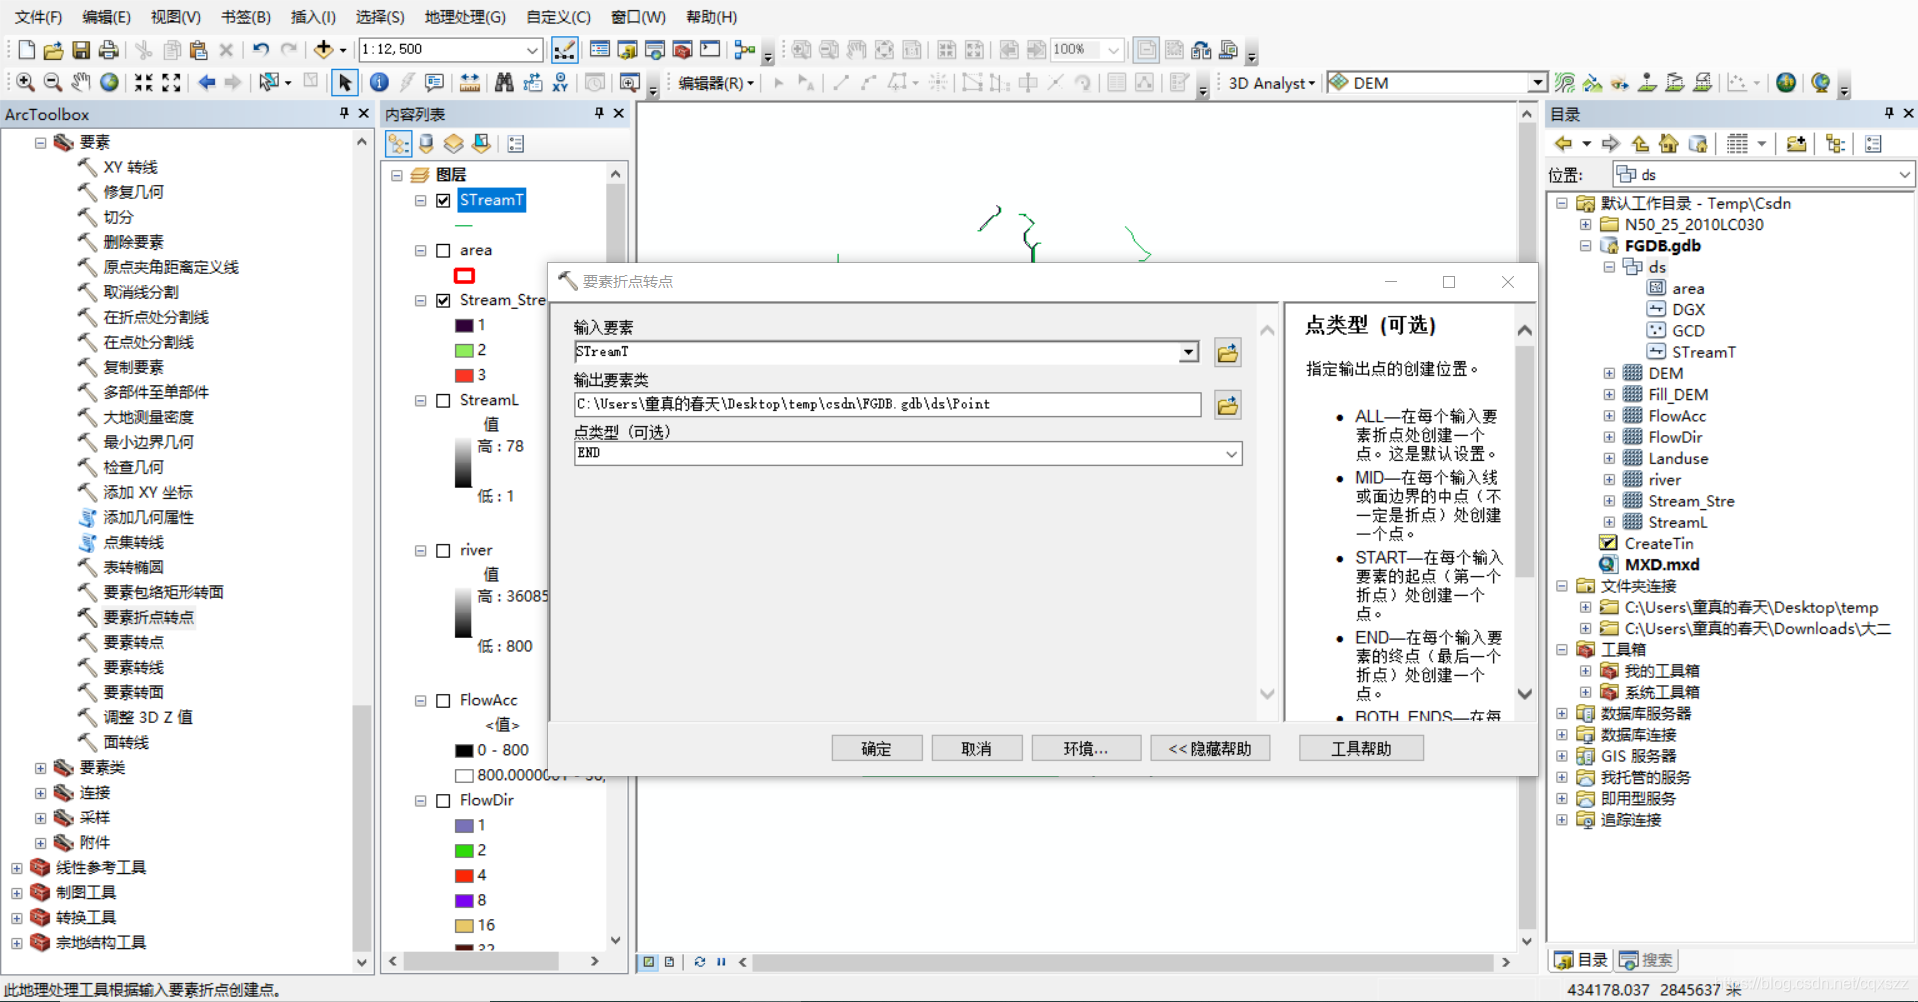Uncheck the STreamT layer checkbox

pos(443,200)
